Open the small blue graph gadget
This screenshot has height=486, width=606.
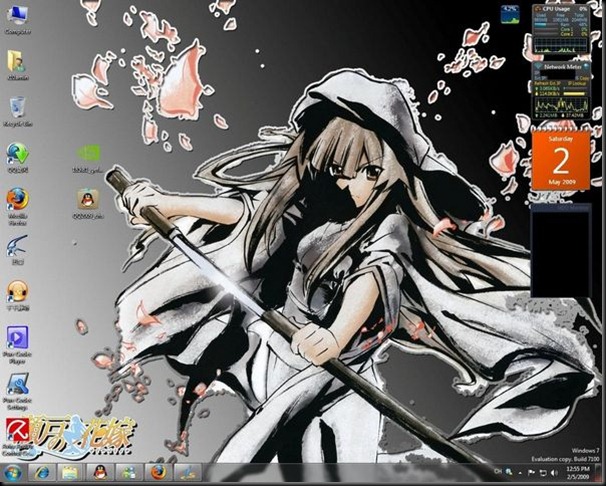510,15
